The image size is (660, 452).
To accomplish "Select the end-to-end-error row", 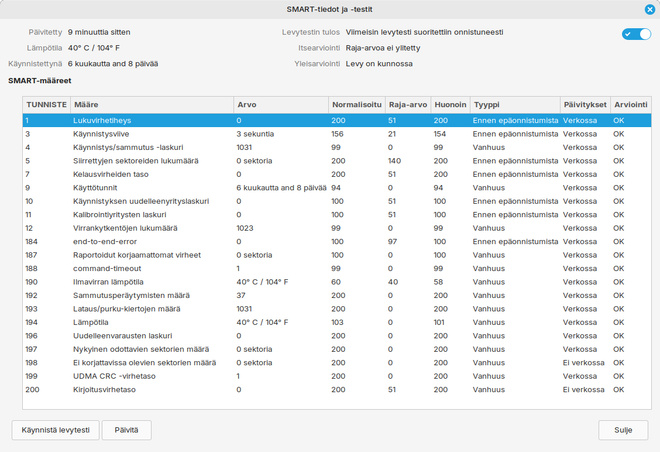I will 337,242.
